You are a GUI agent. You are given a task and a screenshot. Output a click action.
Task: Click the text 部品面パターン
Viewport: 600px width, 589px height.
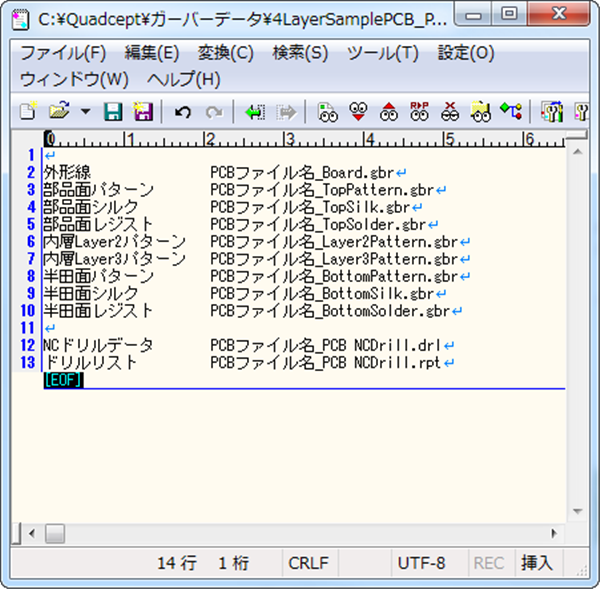[98, 190]
